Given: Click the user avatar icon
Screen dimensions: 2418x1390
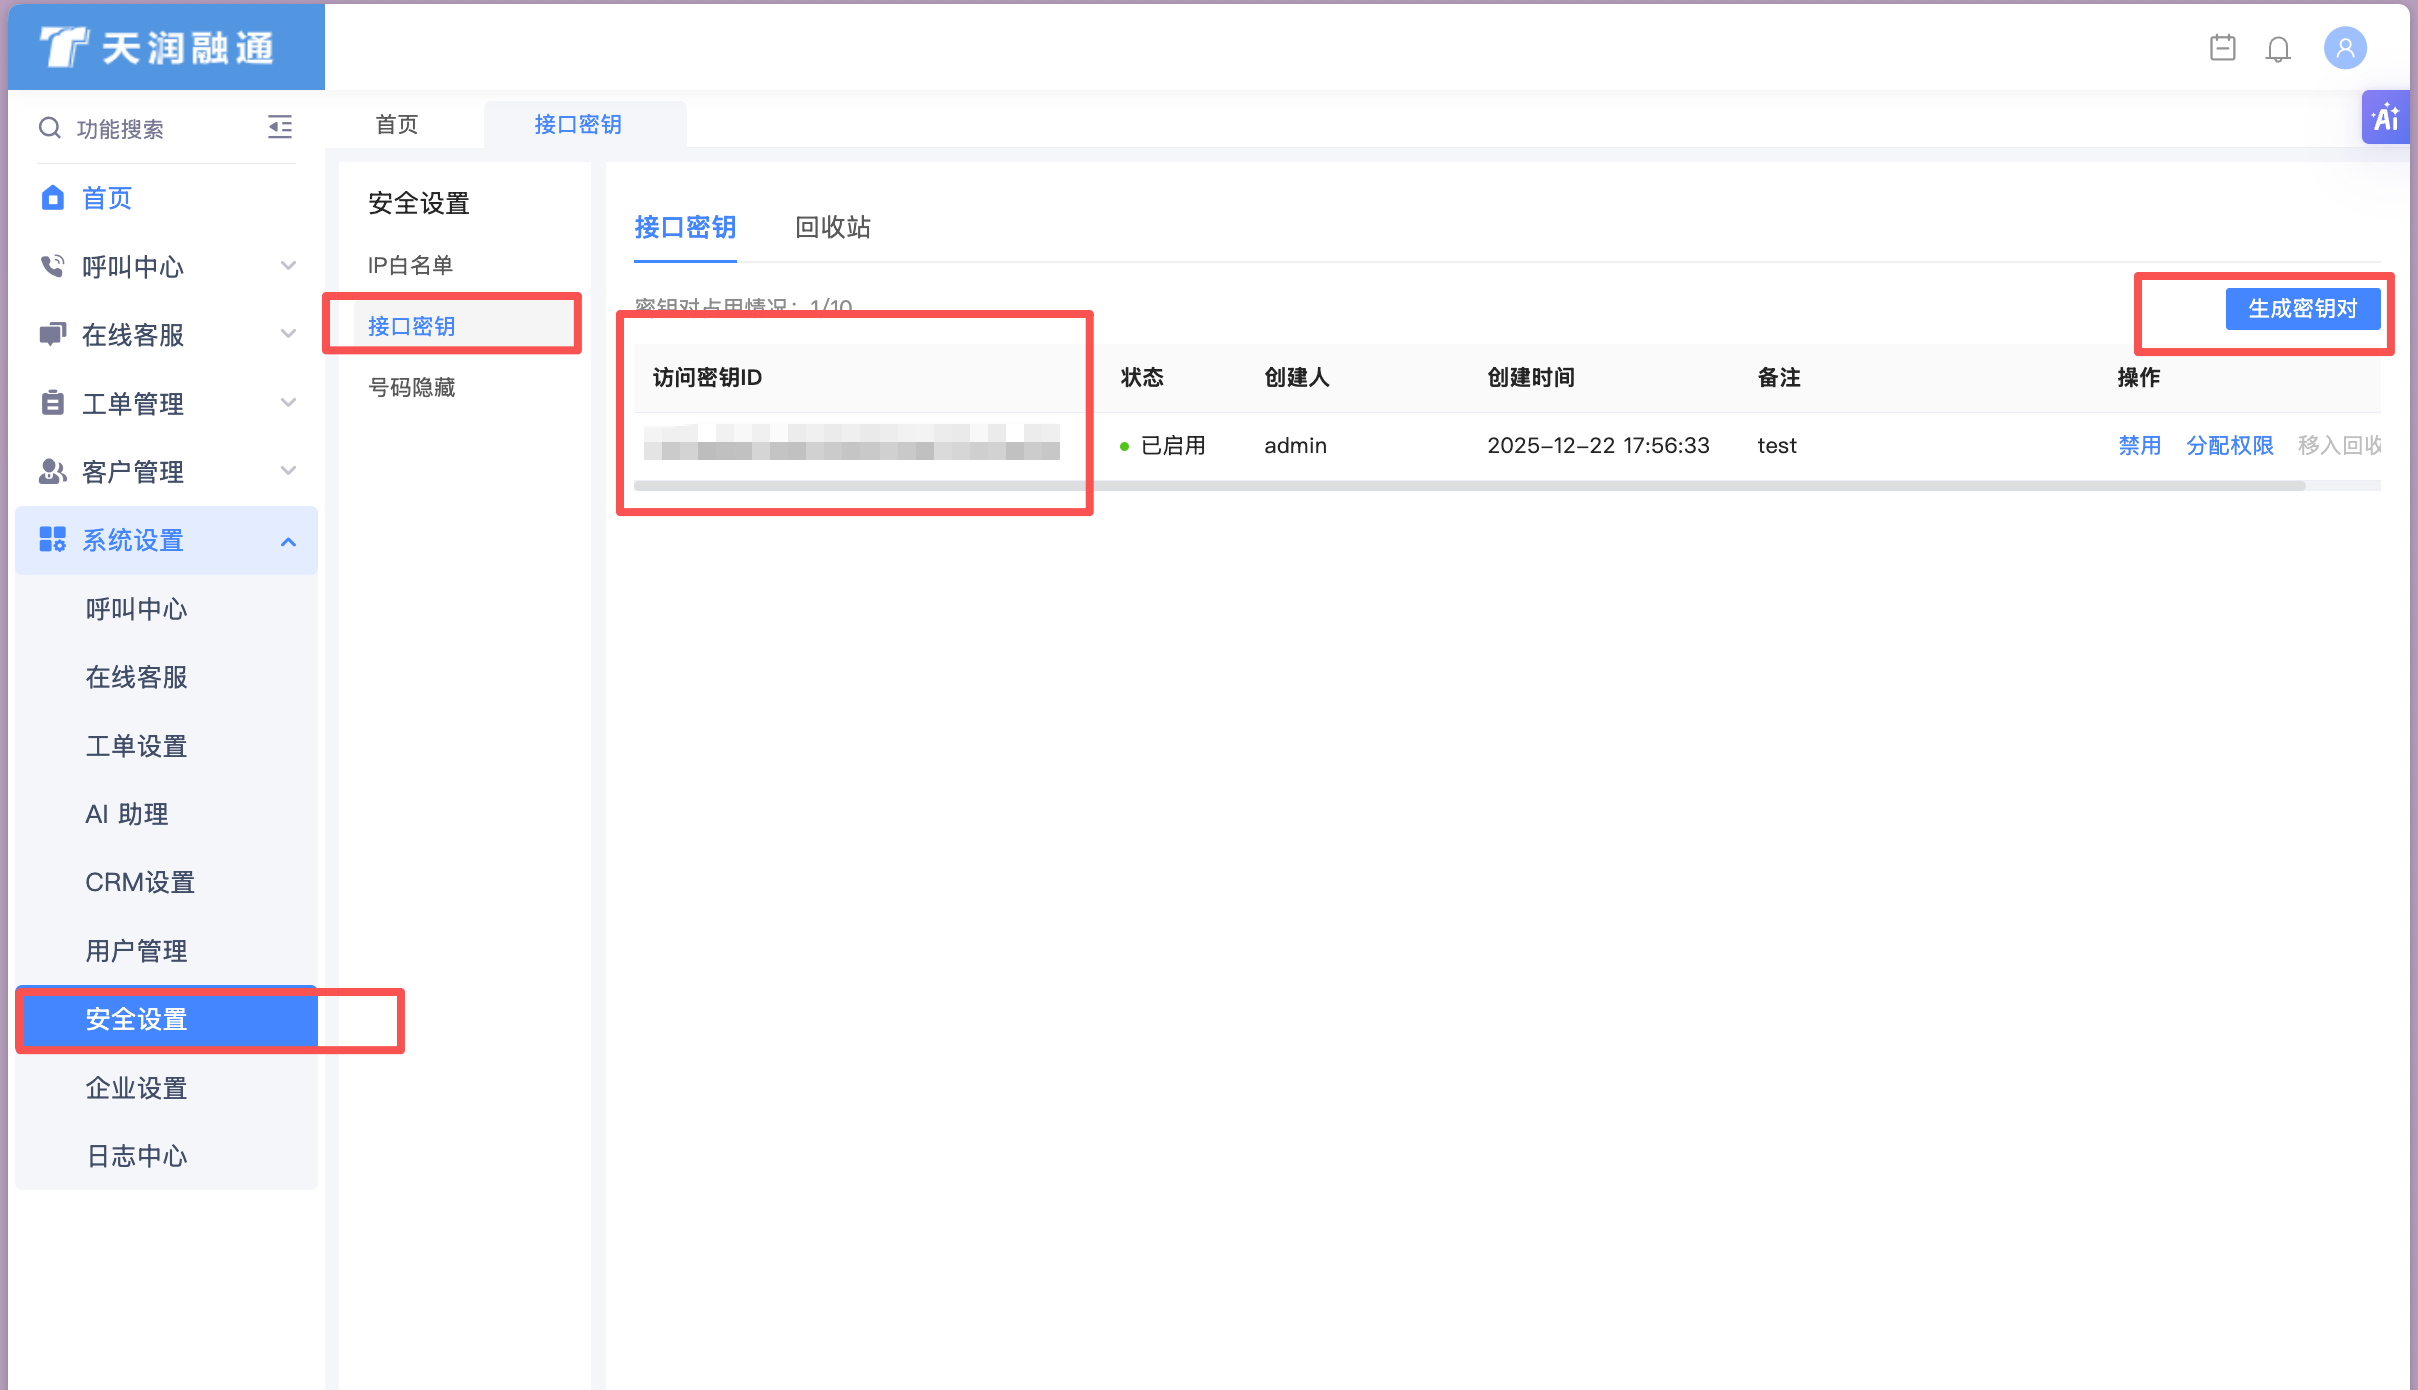Looking at the screenshot, I should point(2344,48).
